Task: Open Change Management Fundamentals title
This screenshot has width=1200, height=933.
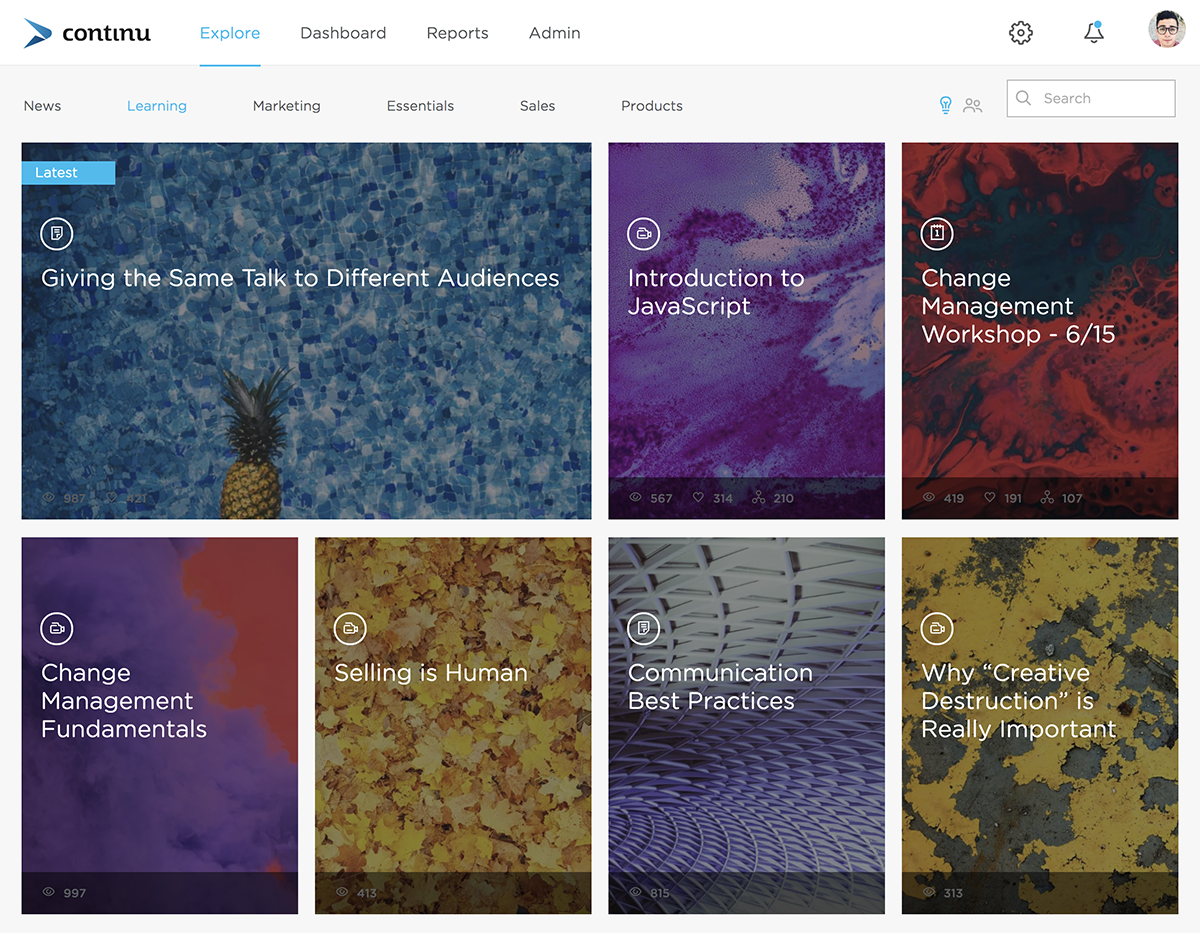Action: tap(124, 701)
